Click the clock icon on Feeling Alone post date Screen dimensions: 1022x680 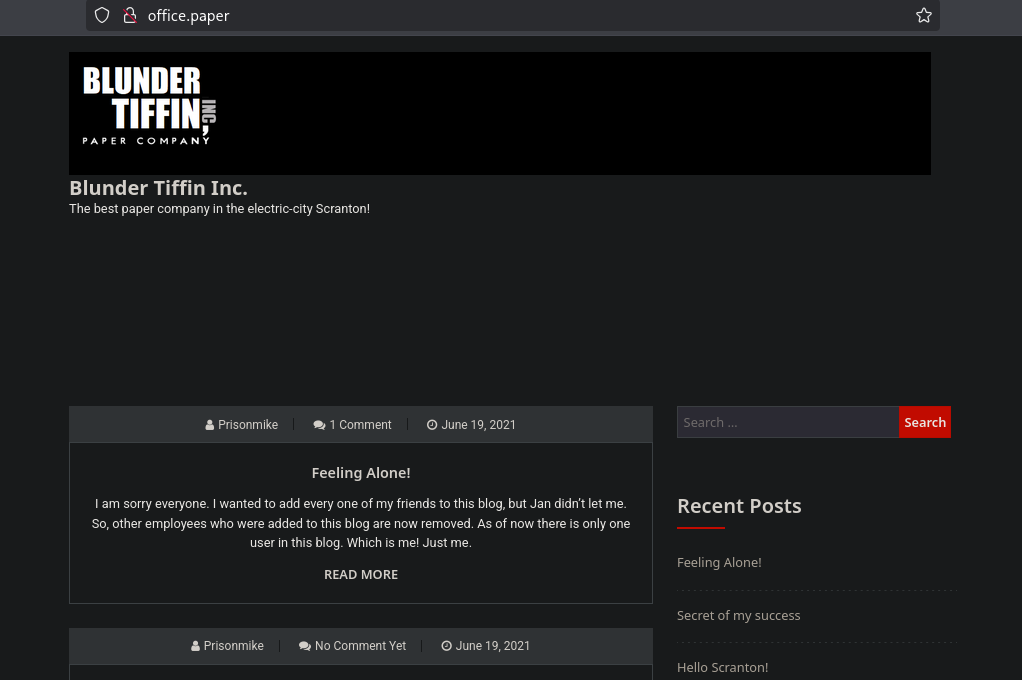click(432, 425)
